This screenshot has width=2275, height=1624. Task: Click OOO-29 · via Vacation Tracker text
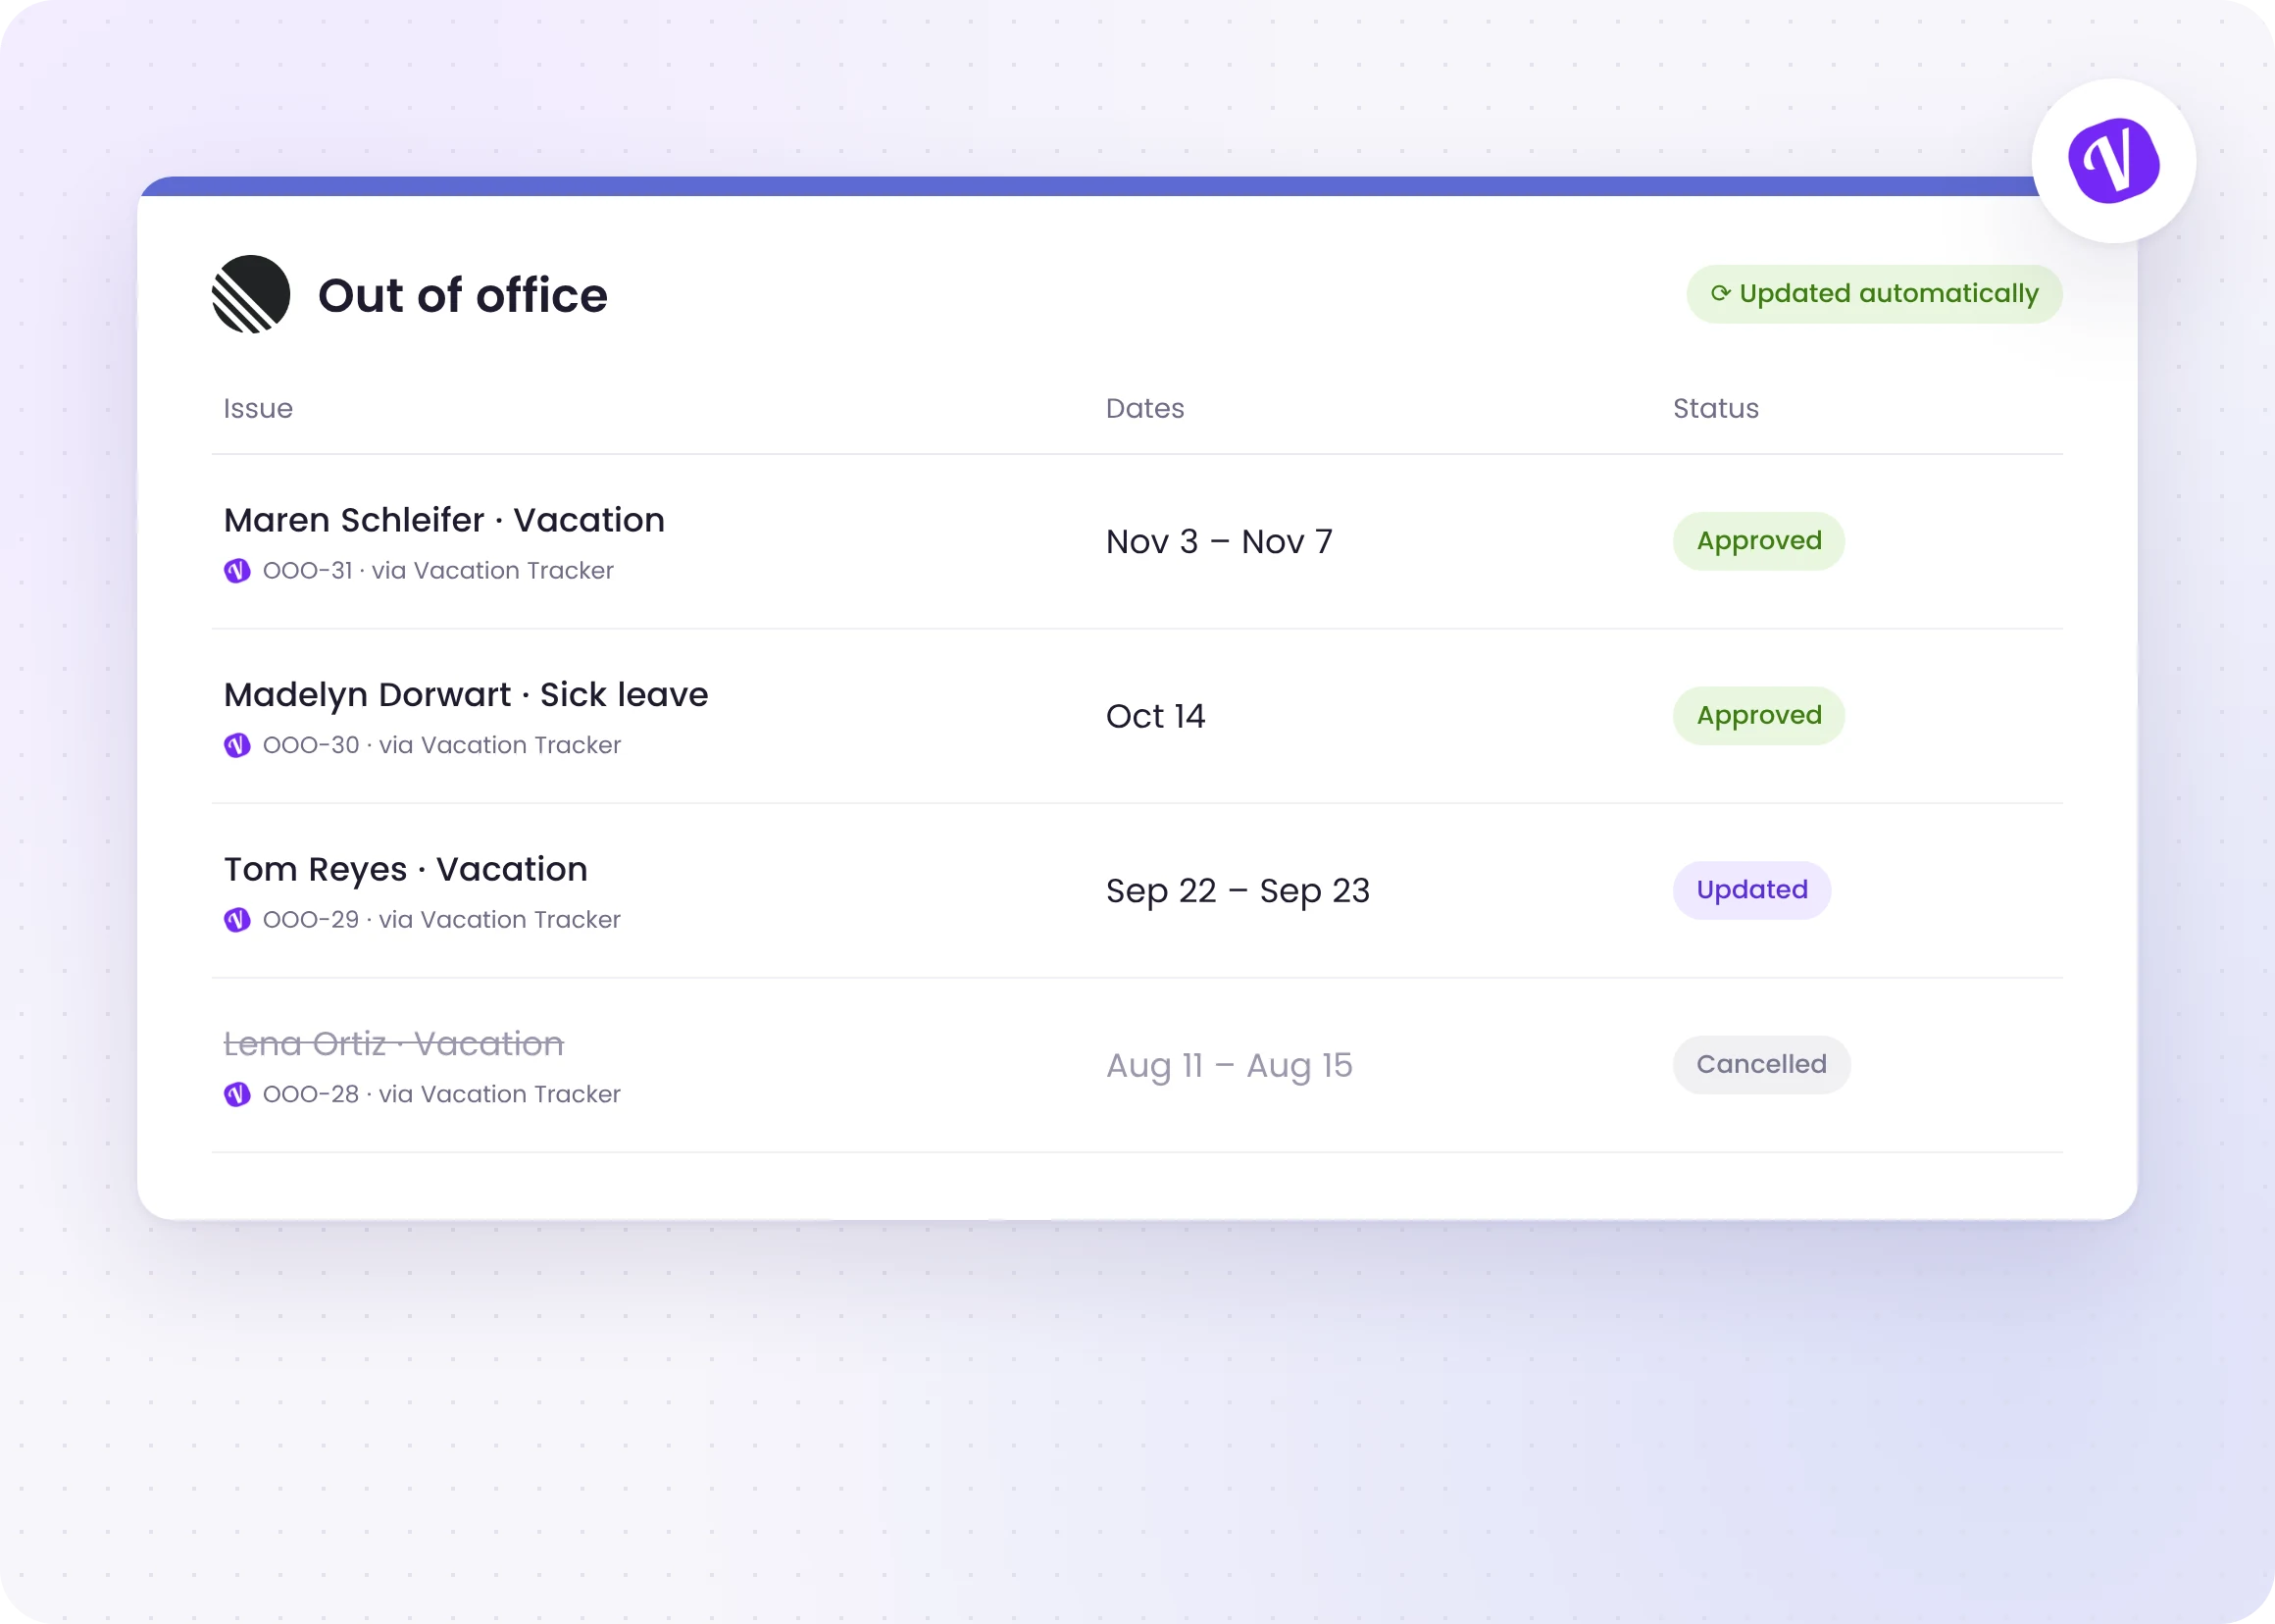click(442, 919)
